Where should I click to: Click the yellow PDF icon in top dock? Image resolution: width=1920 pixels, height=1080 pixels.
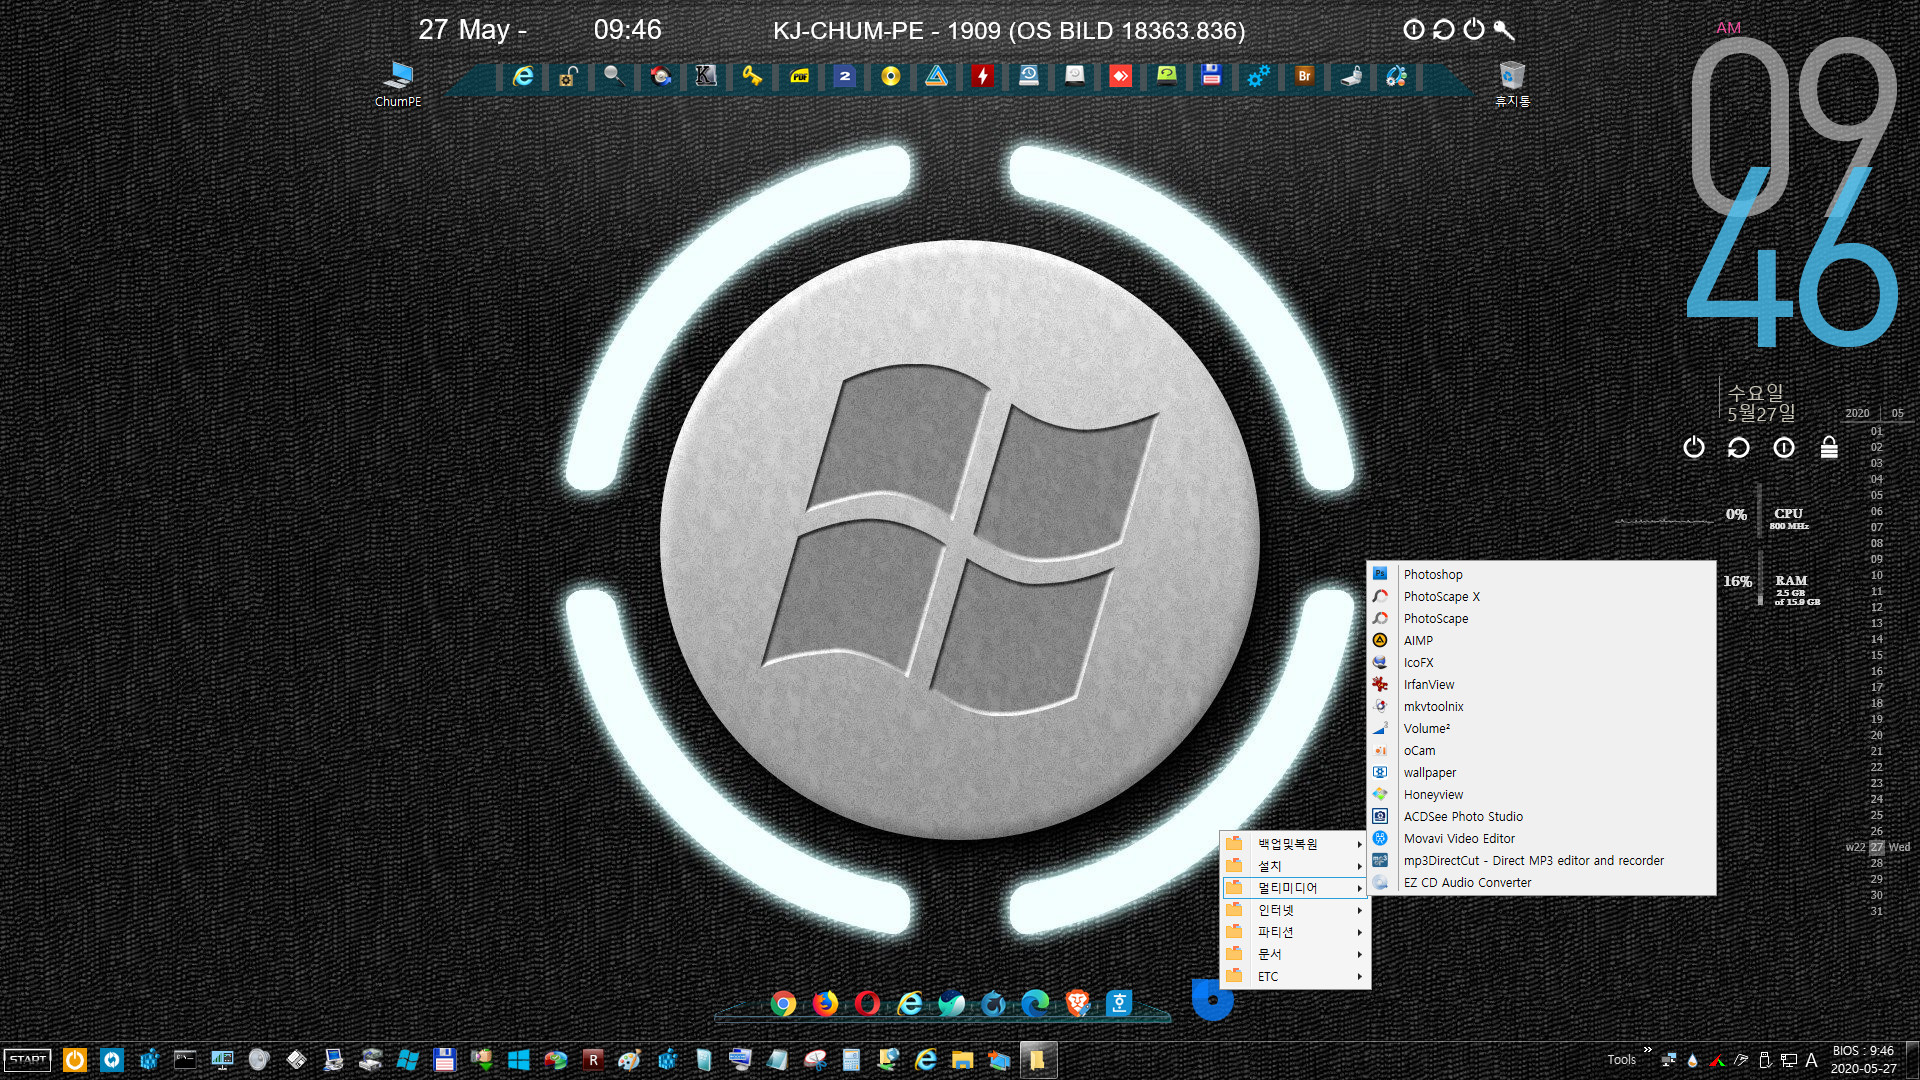point(799,76)
